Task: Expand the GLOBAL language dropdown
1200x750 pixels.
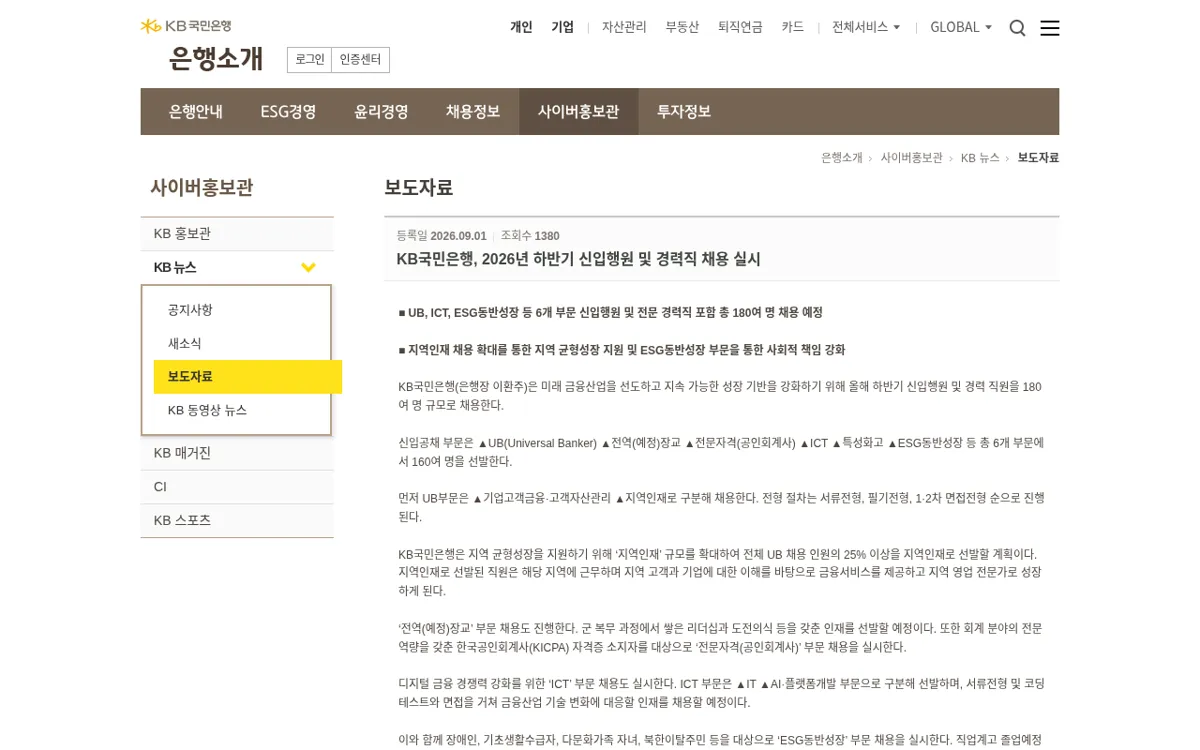Action: click(961, 27)
